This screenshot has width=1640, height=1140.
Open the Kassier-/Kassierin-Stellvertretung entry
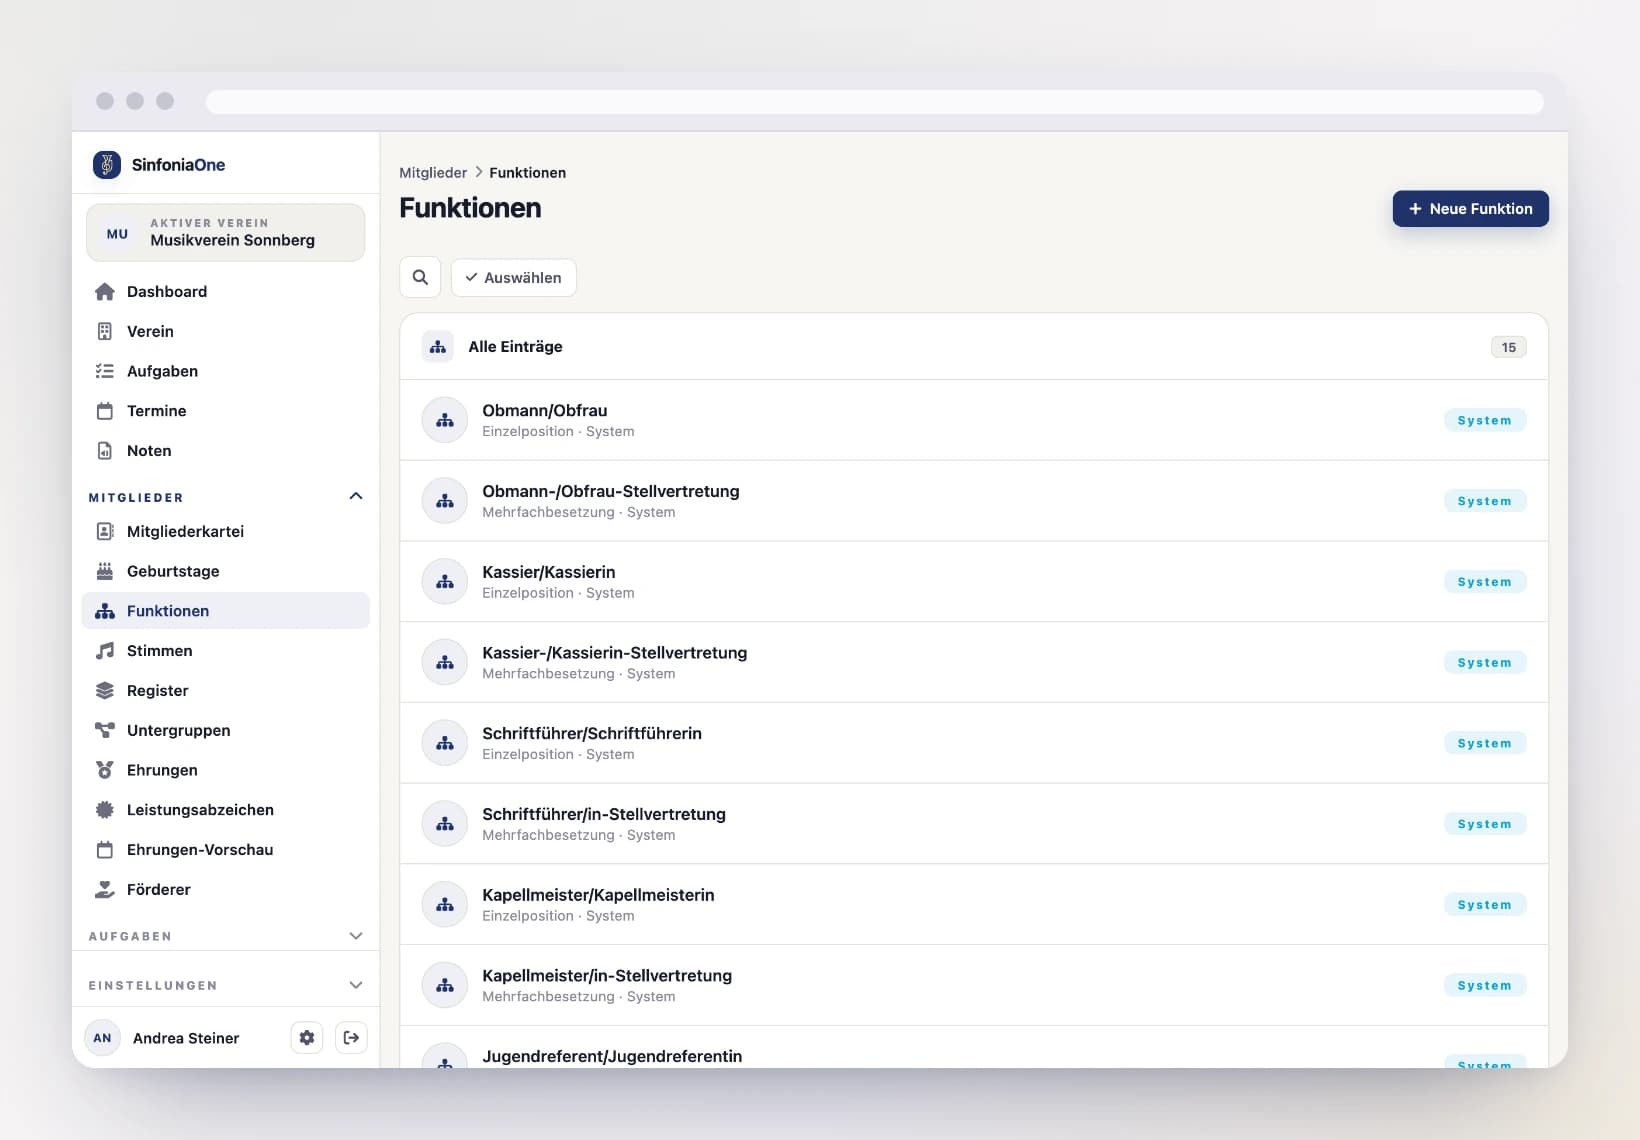tap(974, 662)
